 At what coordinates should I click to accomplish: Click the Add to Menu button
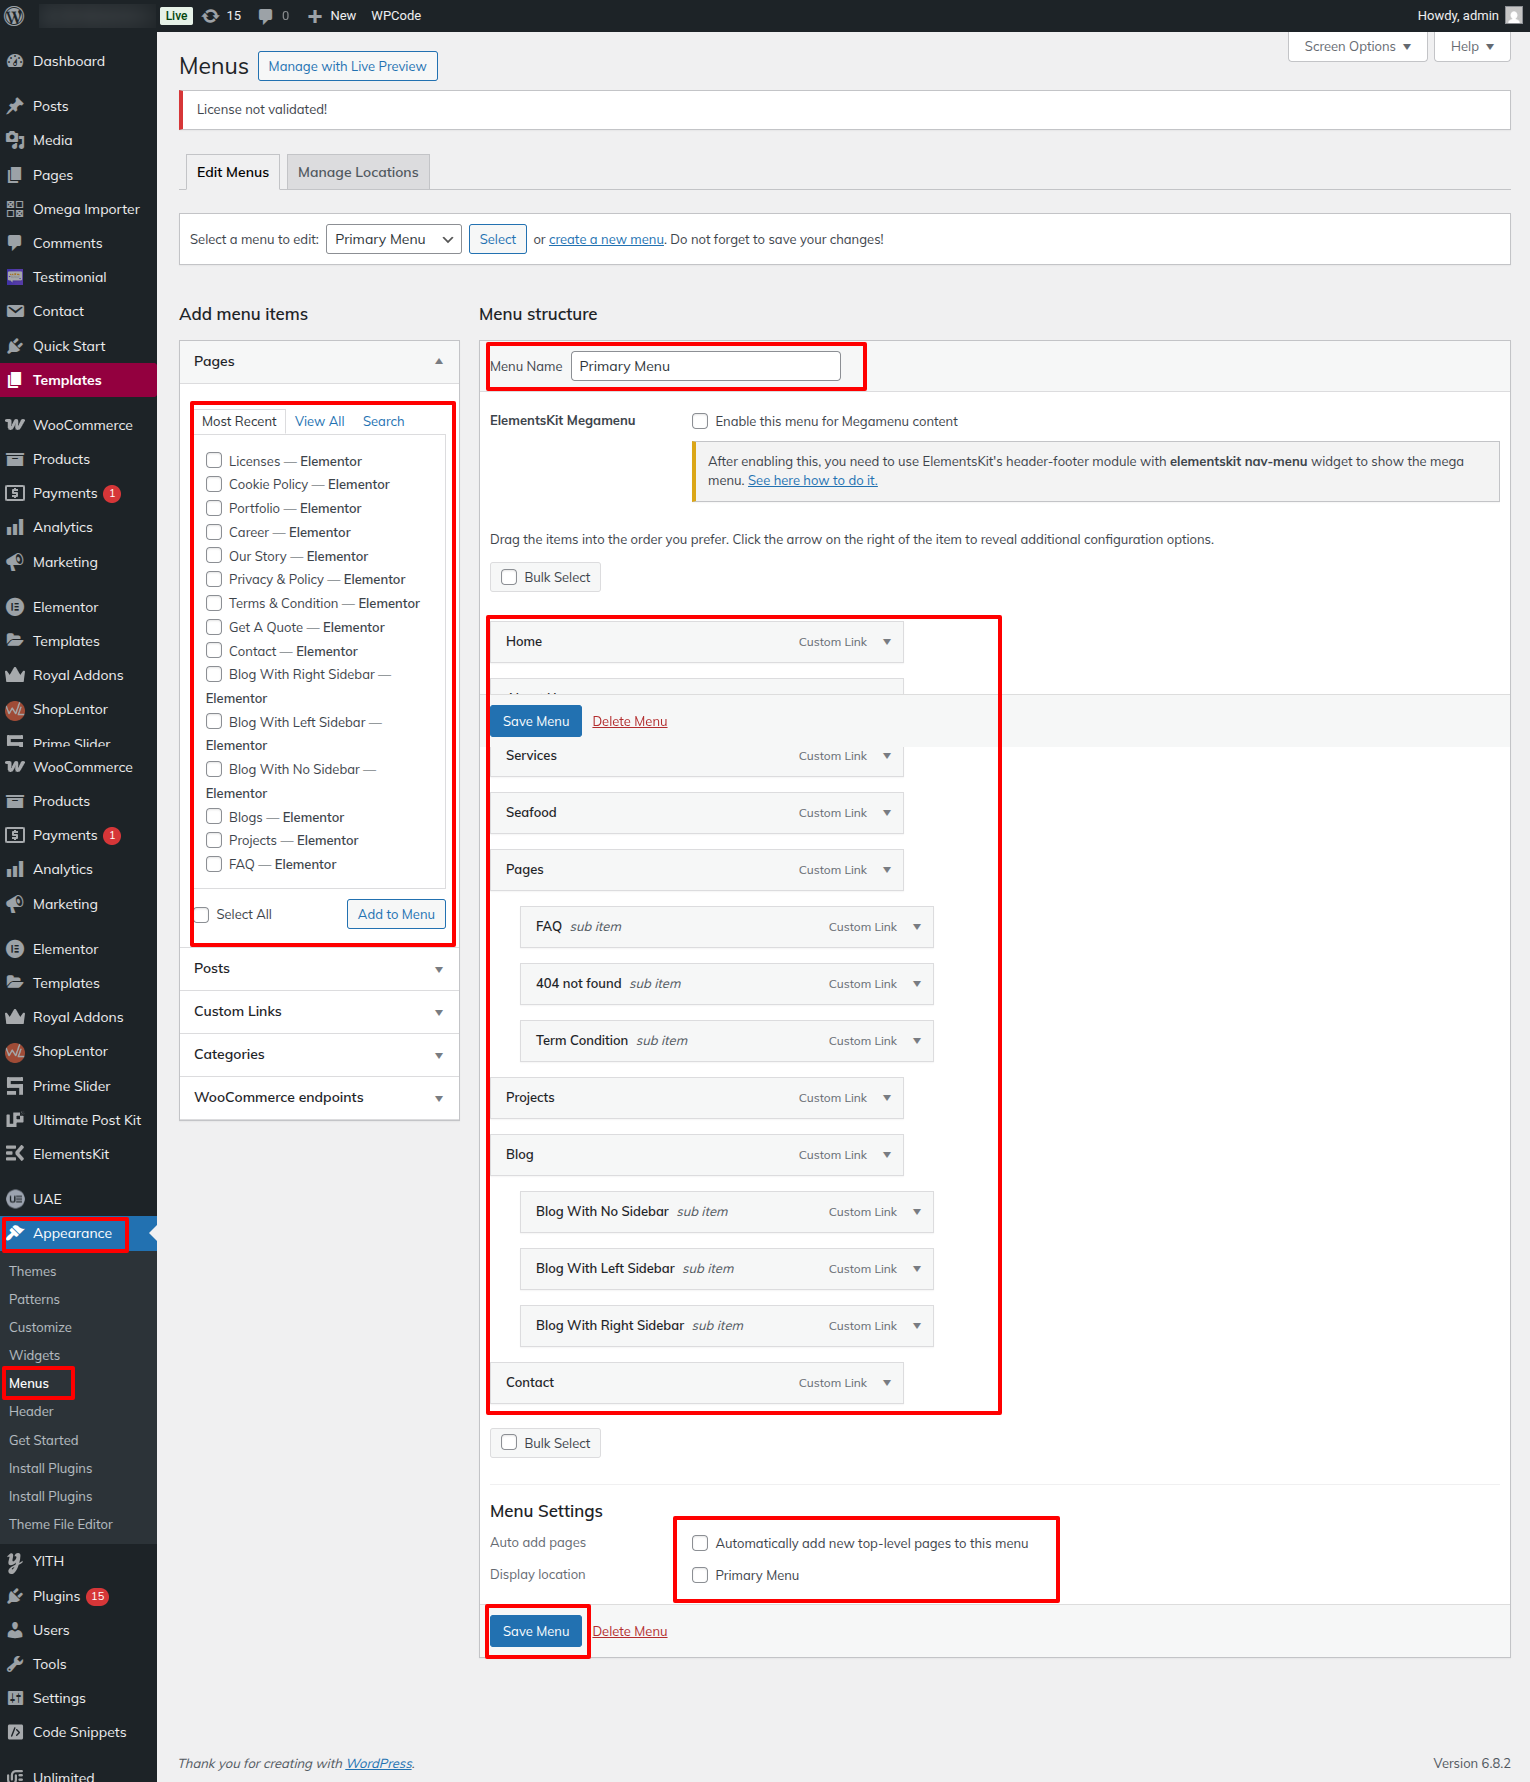[x=396, y=914]
